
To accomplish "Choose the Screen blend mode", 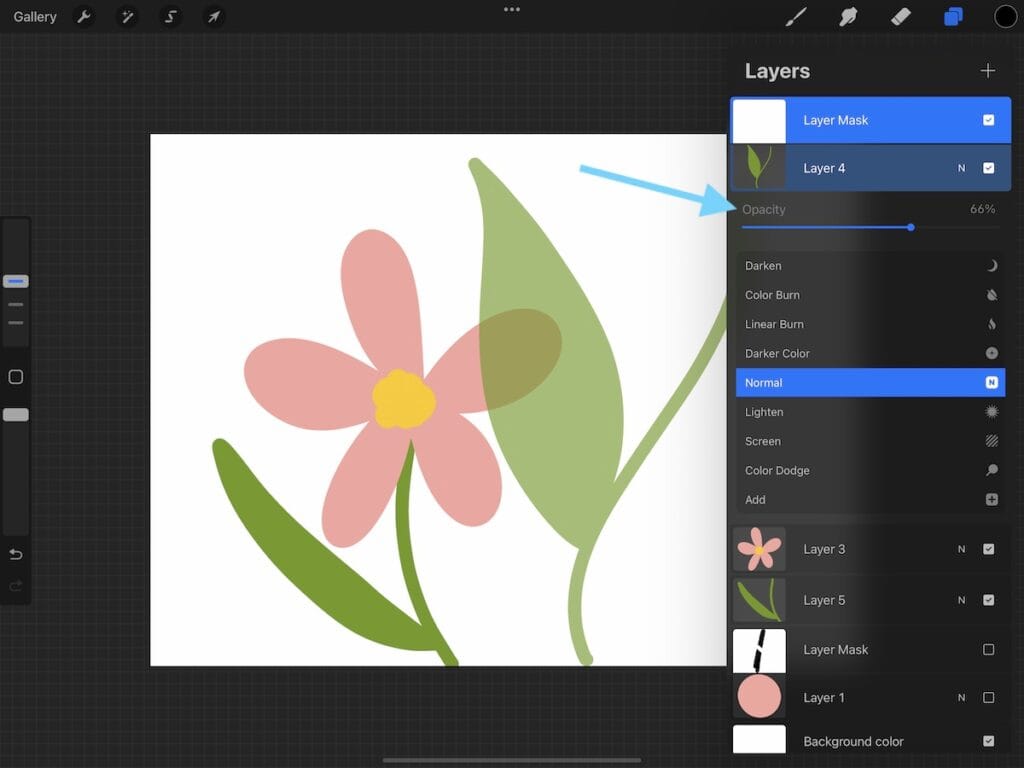I will (x=870, y=441).
